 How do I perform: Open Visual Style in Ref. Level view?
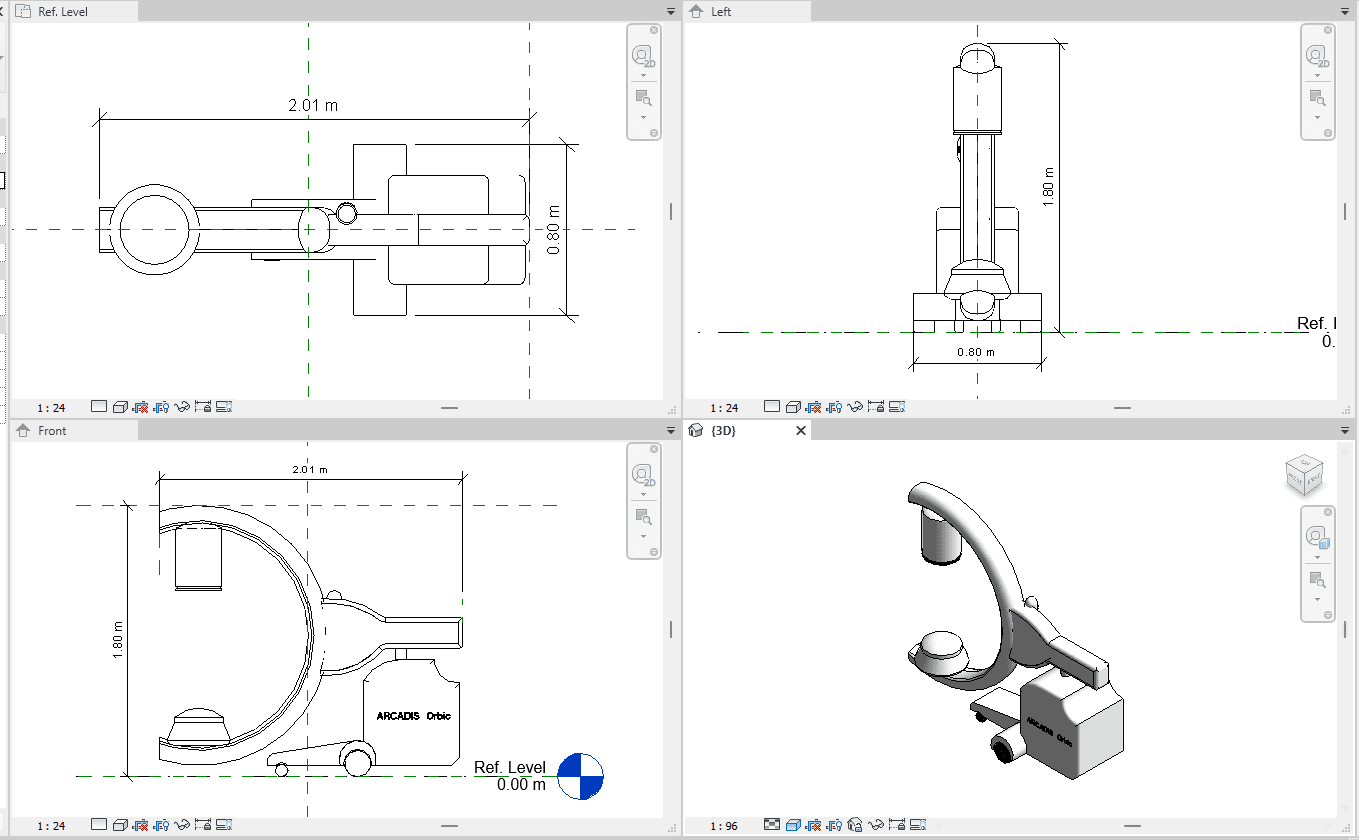click(x=120, y=407)
